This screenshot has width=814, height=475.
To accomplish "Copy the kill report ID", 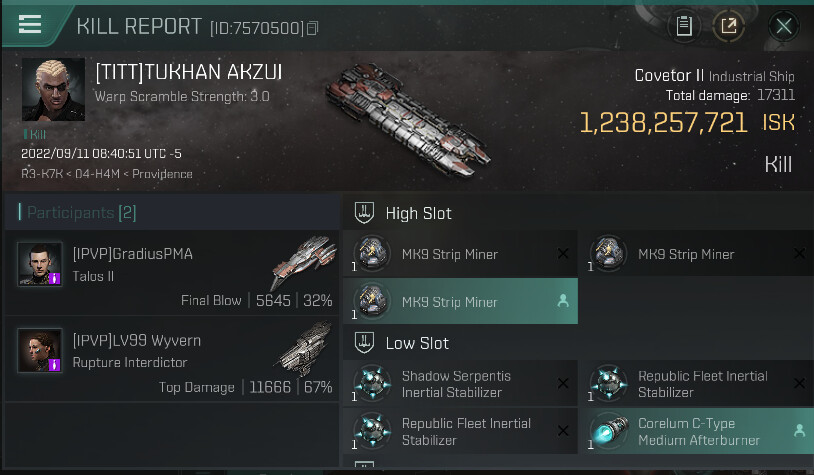I will [x=313, y=28].
